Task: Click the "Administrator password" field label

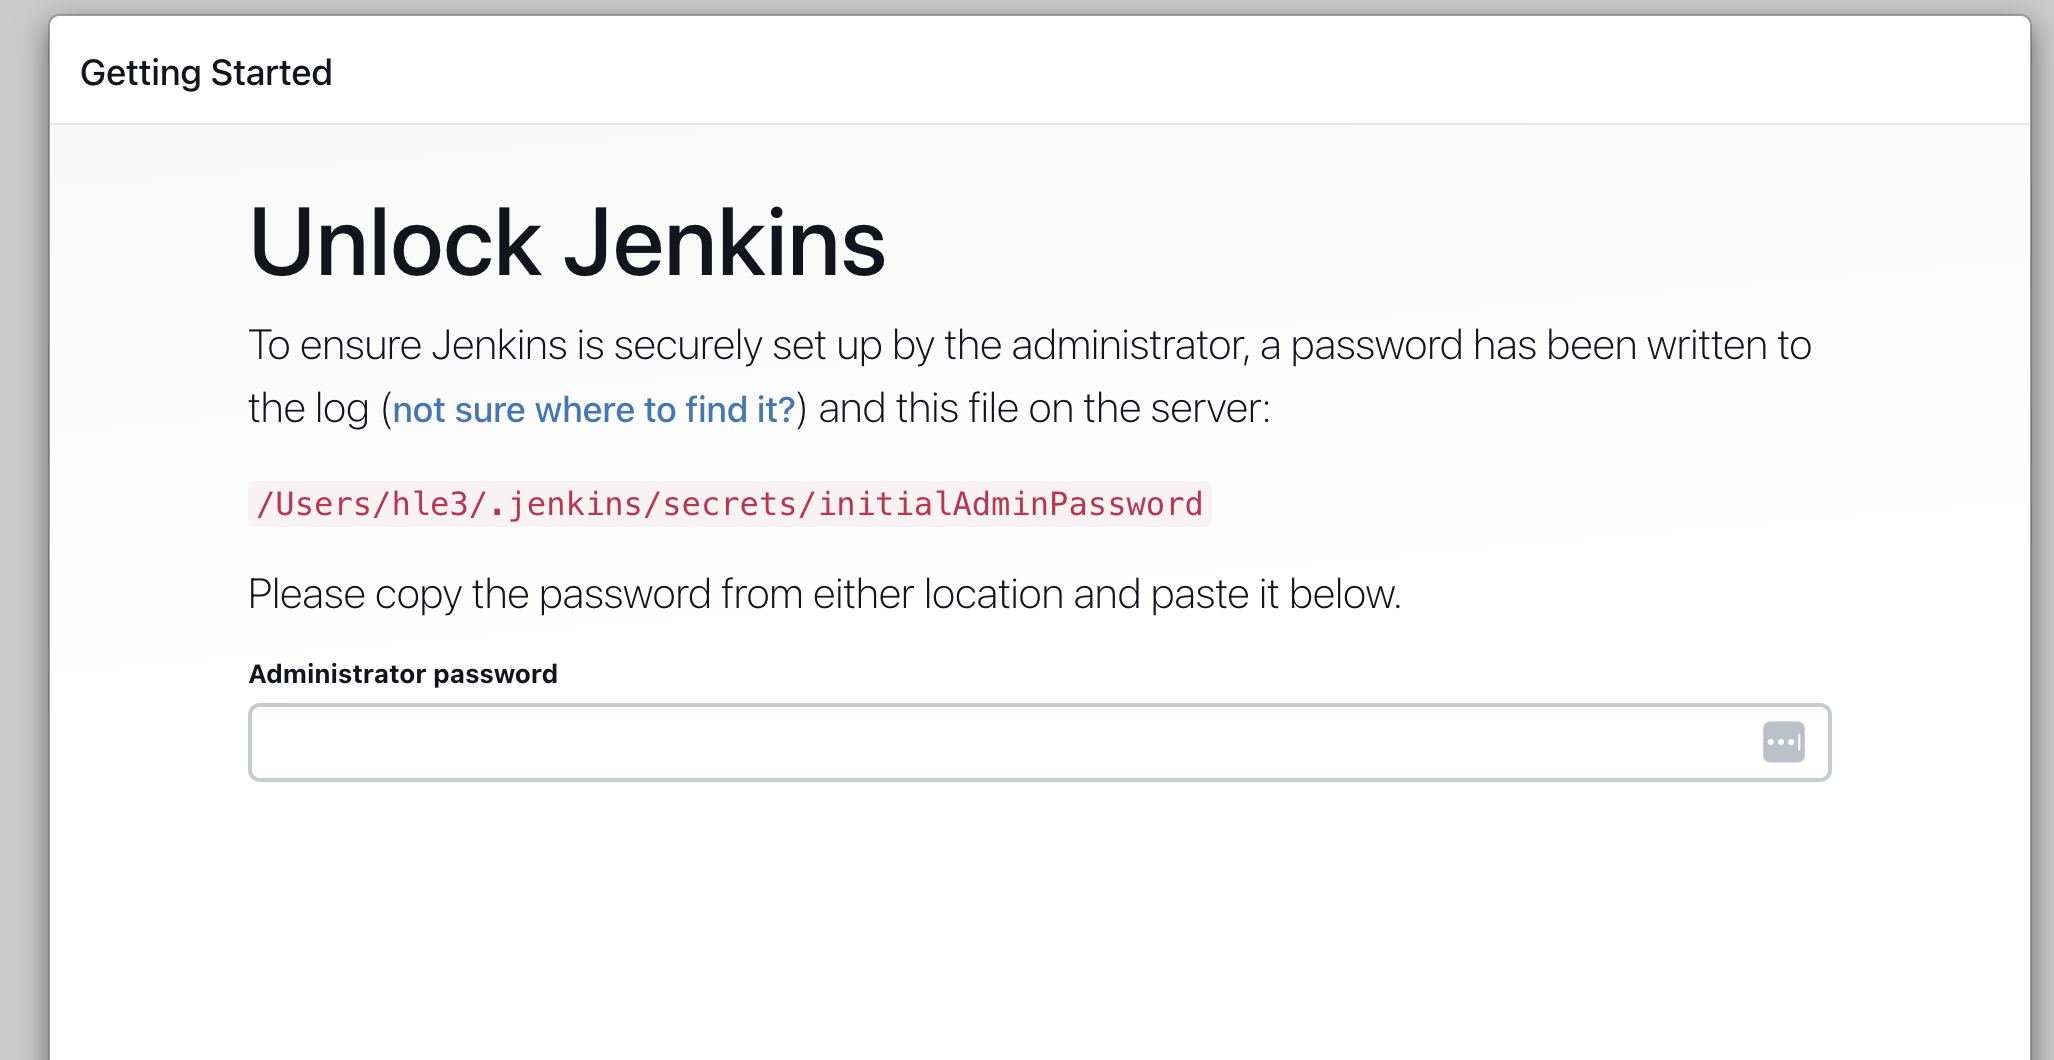Action: tap(403, 674)
